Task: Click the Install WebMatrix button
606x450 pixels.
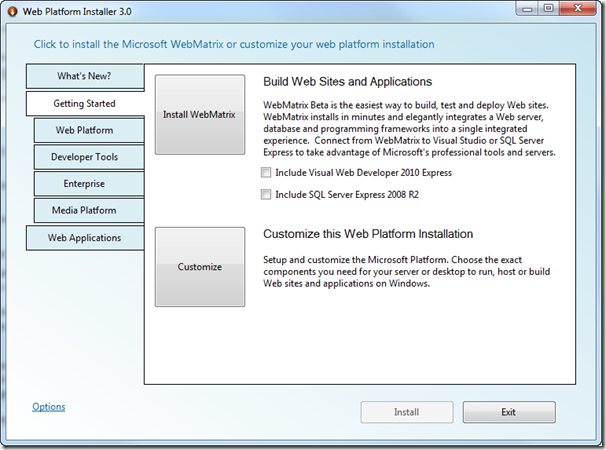Action: click(200, 115)
